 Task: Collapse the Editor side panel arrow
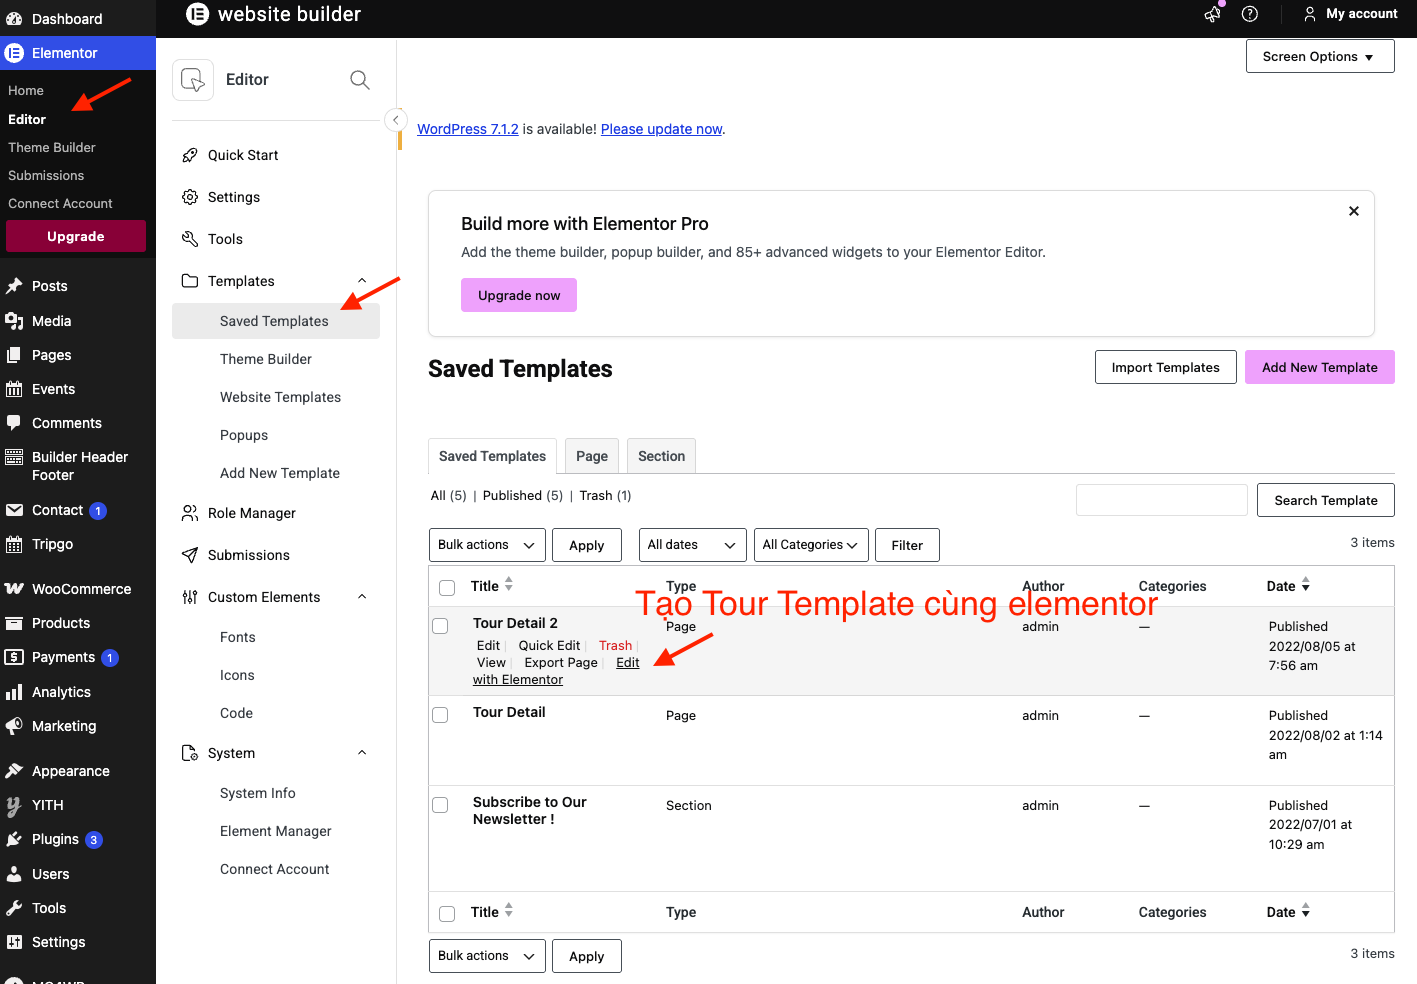(396, 120)
